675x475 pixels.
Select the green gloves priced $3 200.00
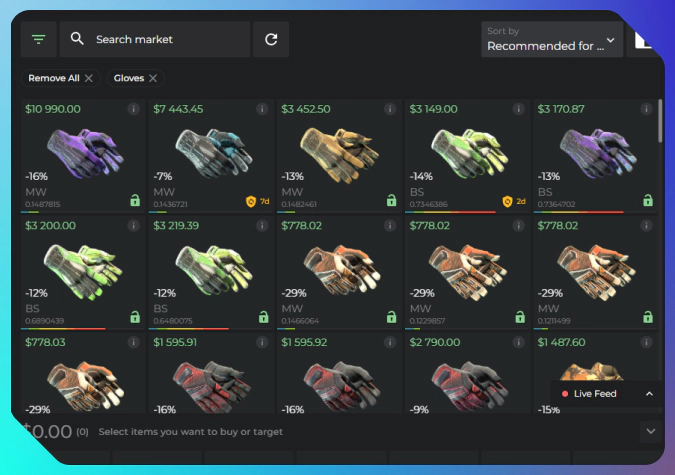[83, 273]
